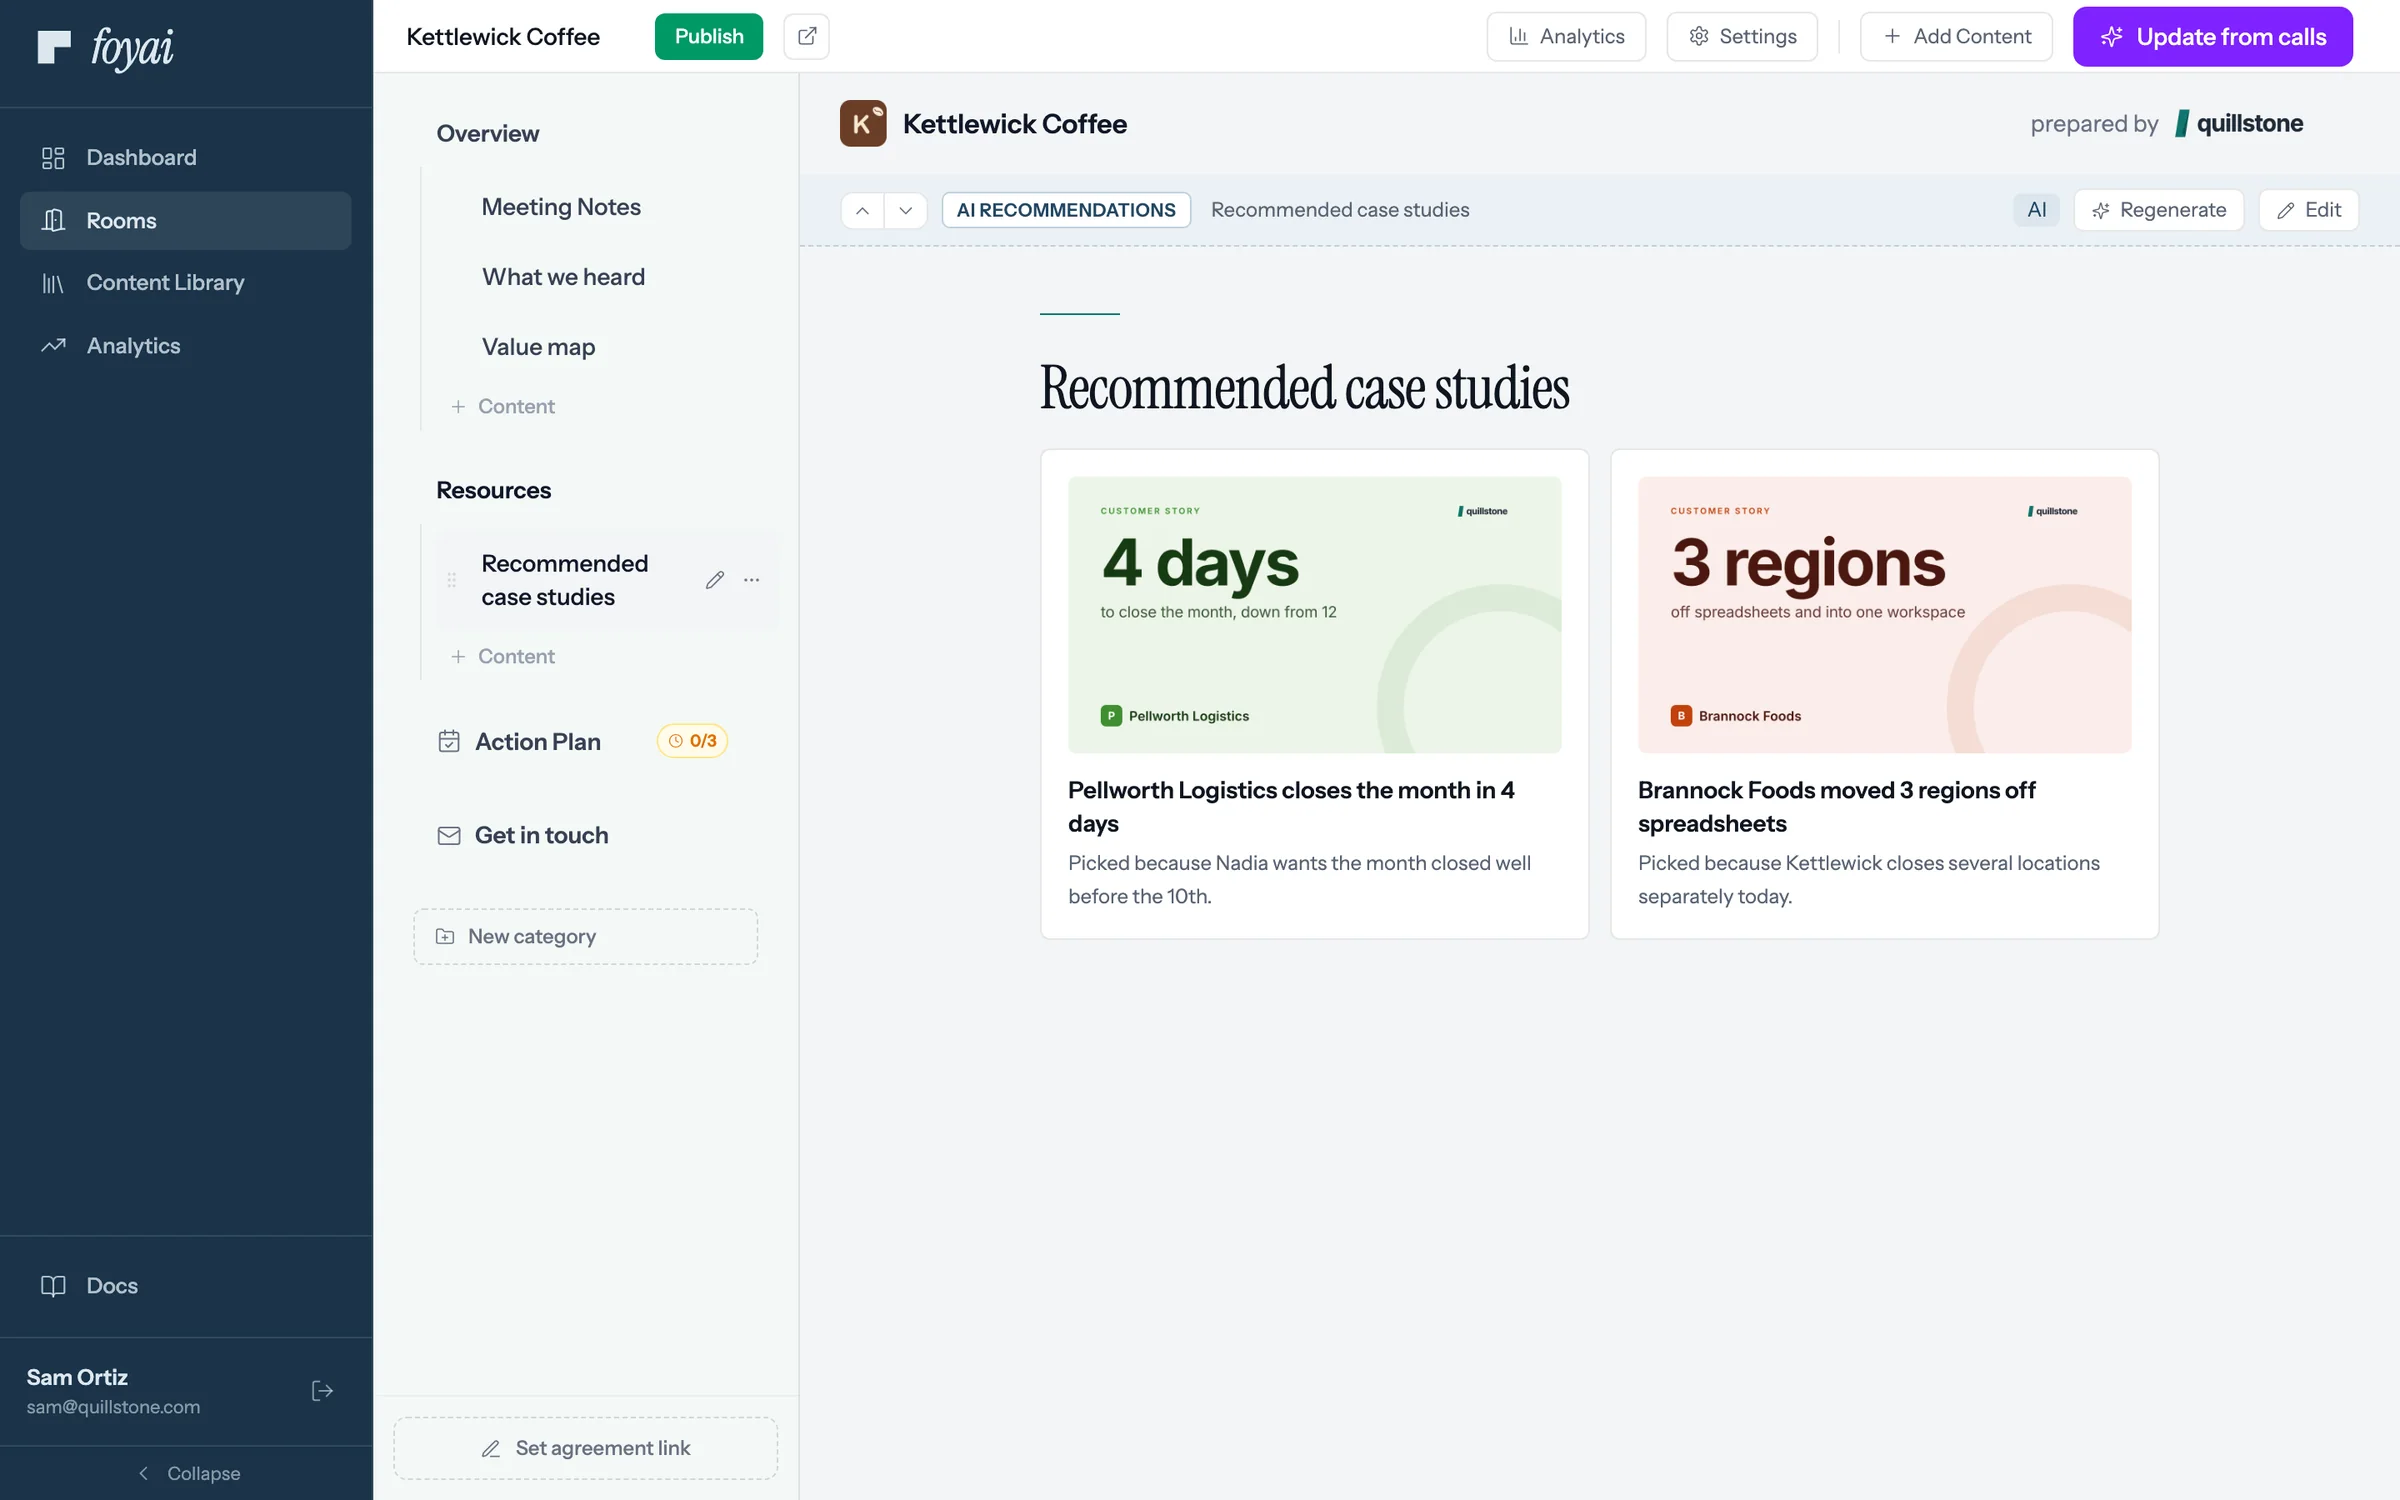Open the Action Plan 0/3 progress badge
Viewport: 2400px width, 1500px height.
coord(692,741)
